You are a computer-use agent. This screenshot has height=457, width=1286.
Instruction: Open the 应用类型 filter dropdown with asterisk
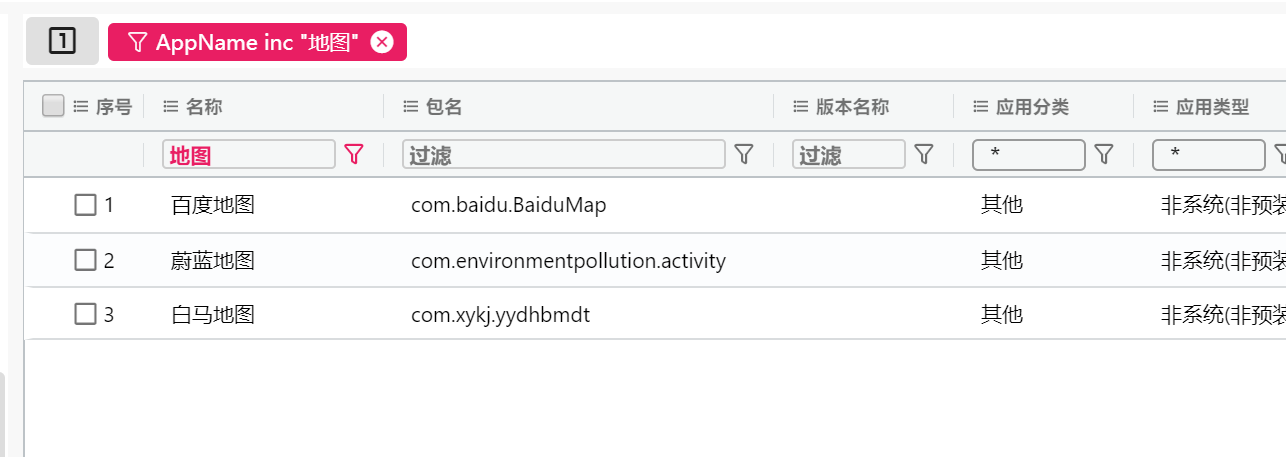pos(1209,155)
